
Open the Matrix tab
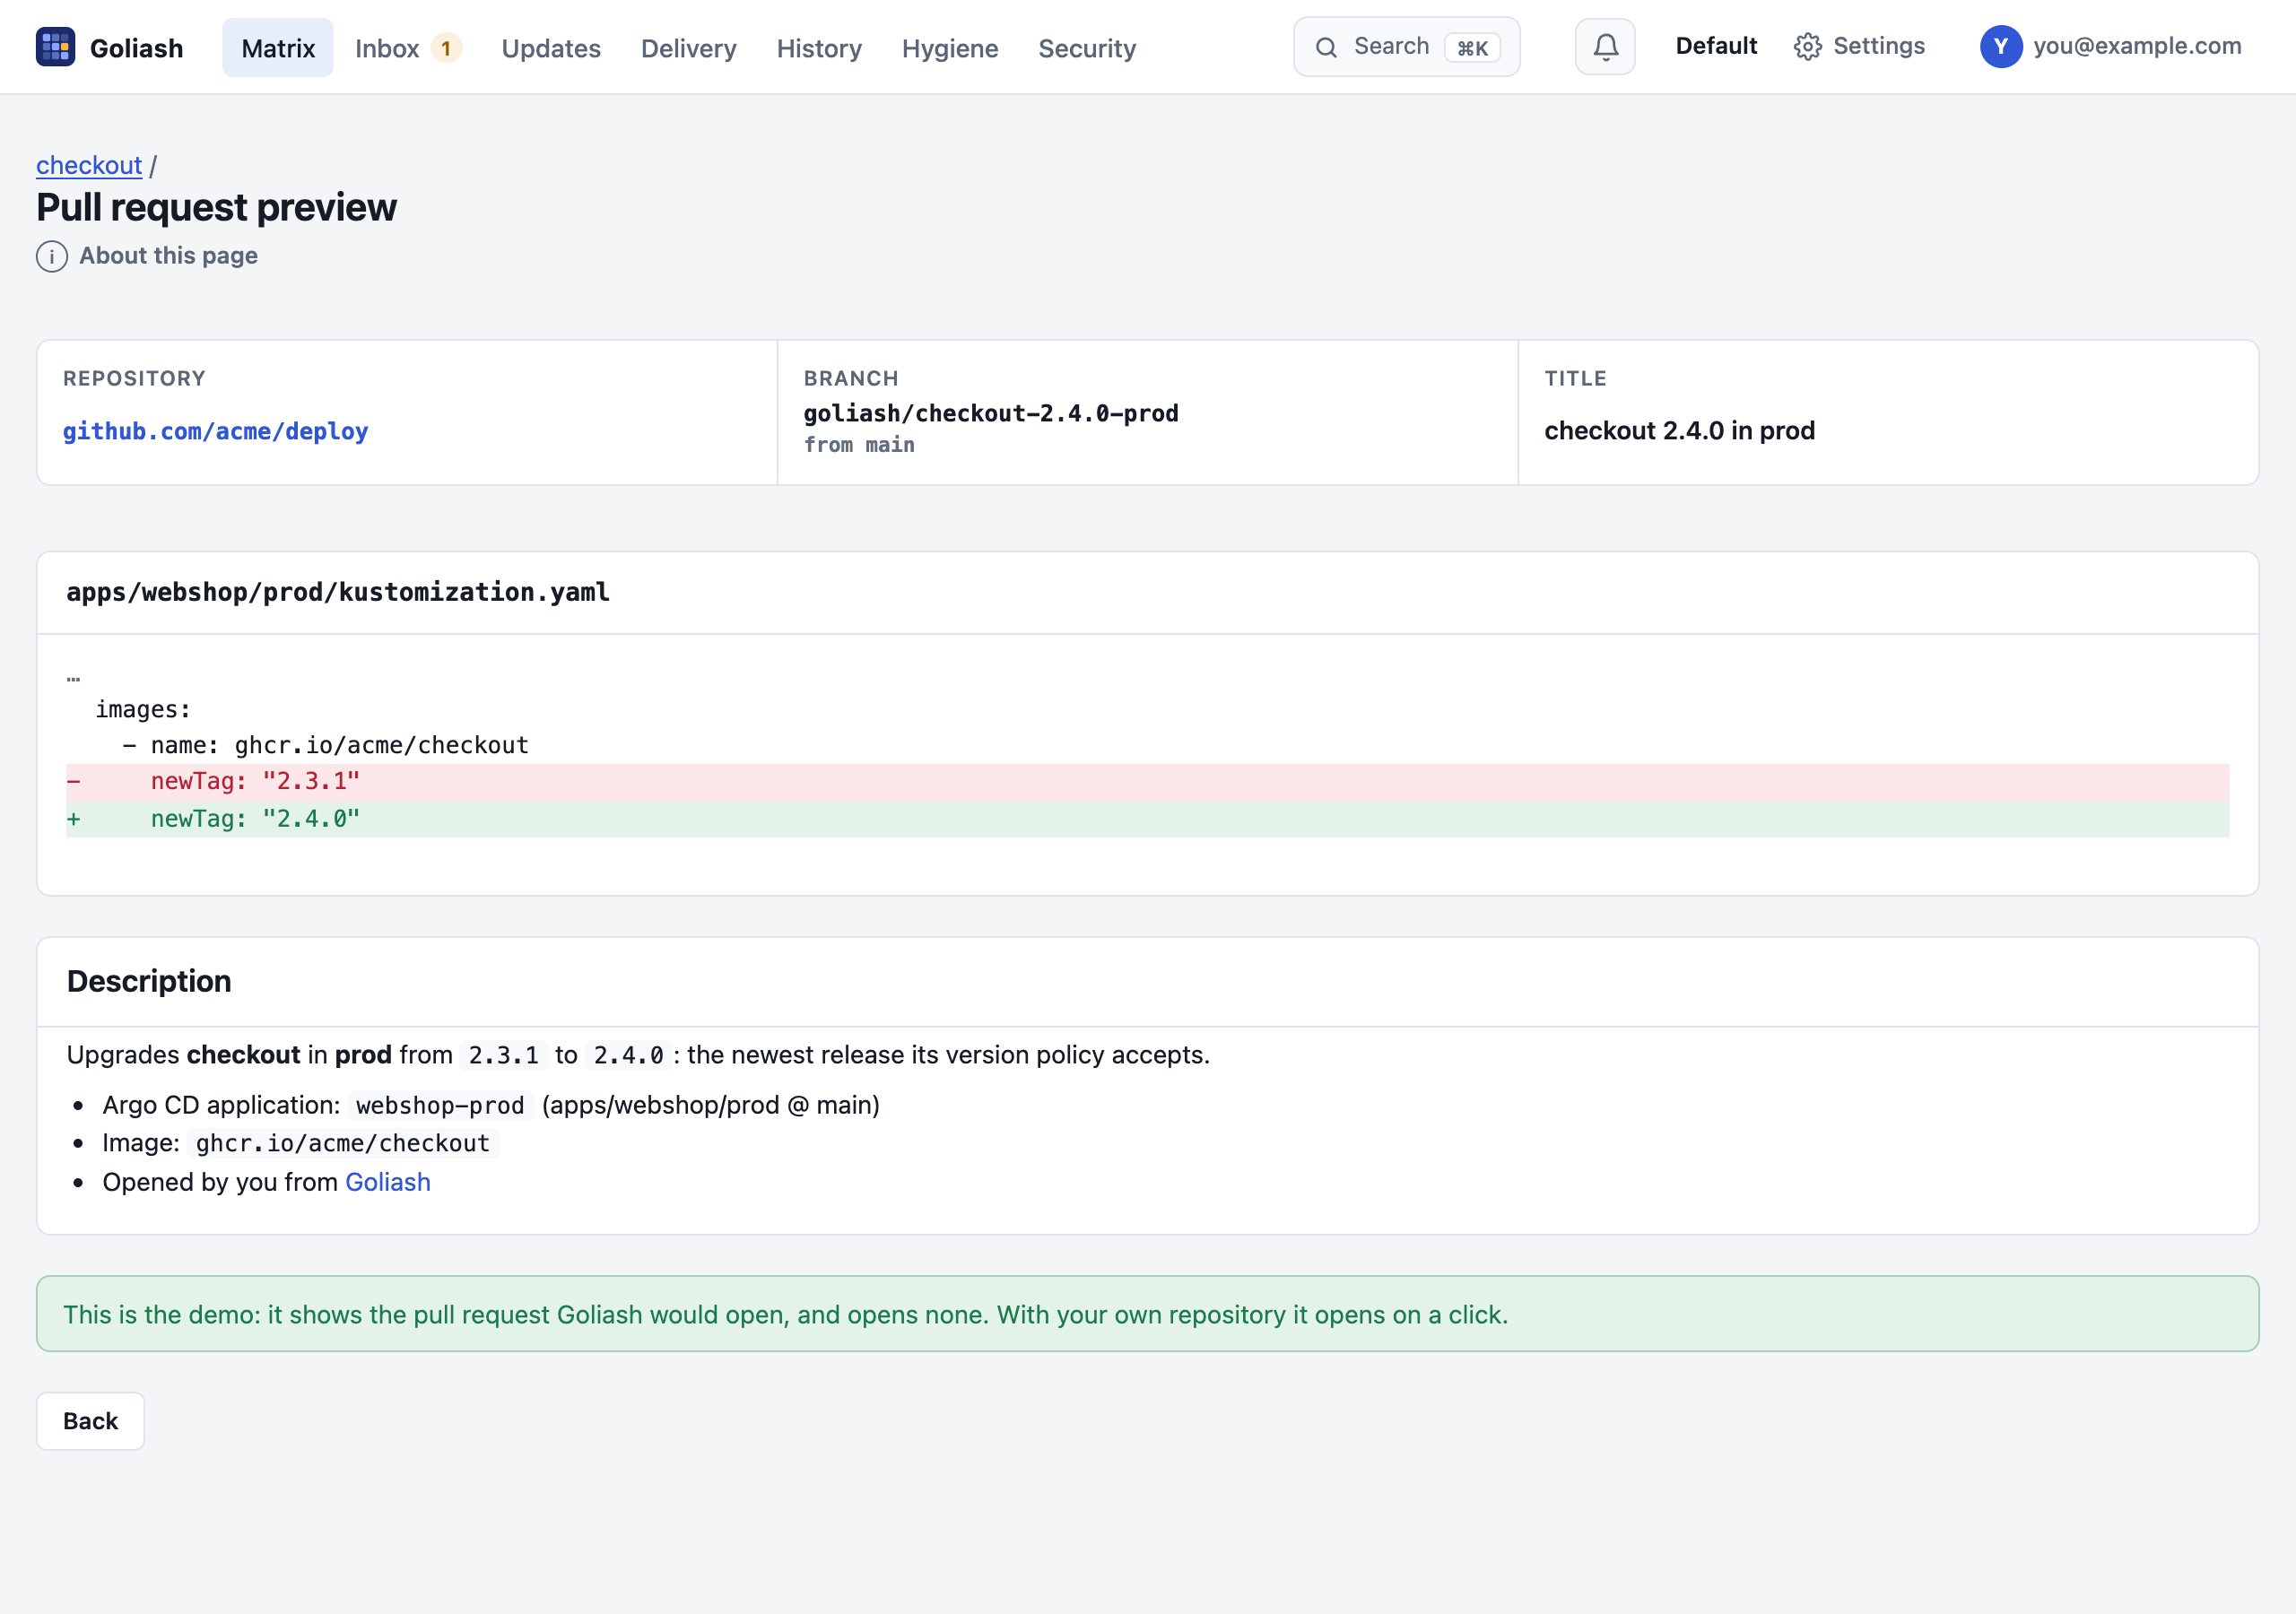(x=278, y=48)
